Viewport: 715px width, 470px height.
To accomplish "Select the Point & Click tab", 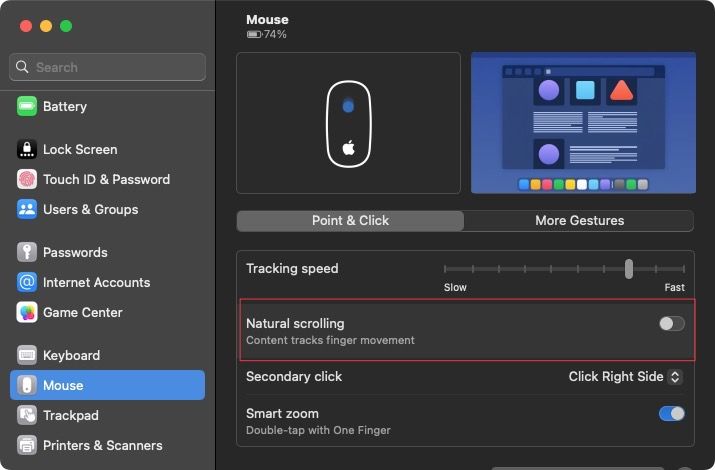I will pos(350,221).
